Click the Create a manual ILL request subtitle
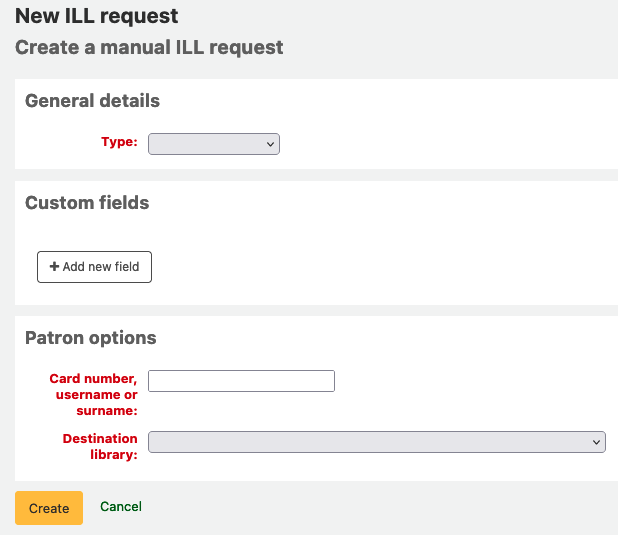Viewport: 618px width, 535px height. click(x=149, y=47)
